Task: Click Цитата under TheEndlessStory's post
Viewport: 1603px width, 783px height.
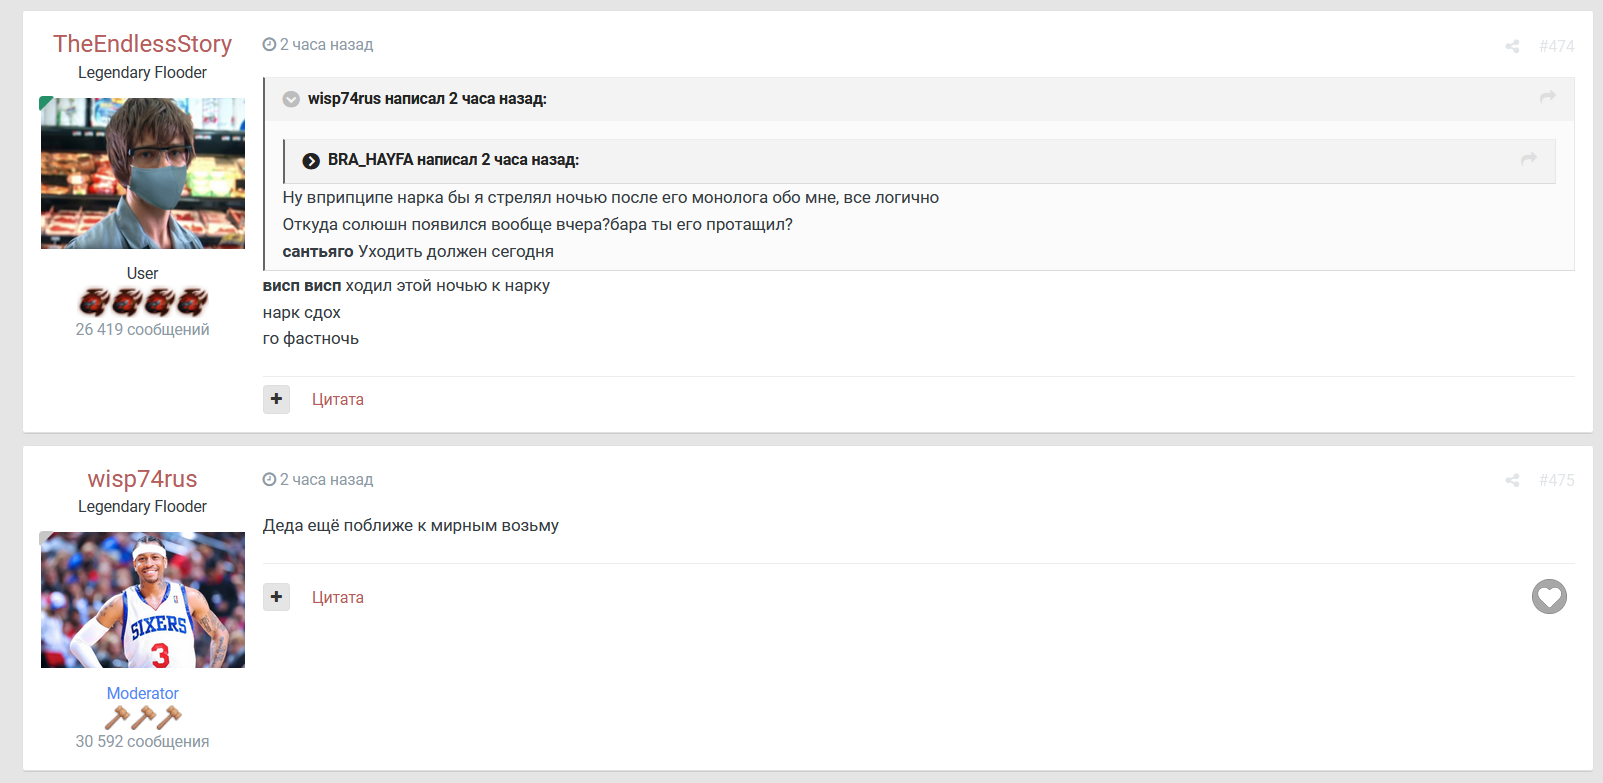Action: 338,399
